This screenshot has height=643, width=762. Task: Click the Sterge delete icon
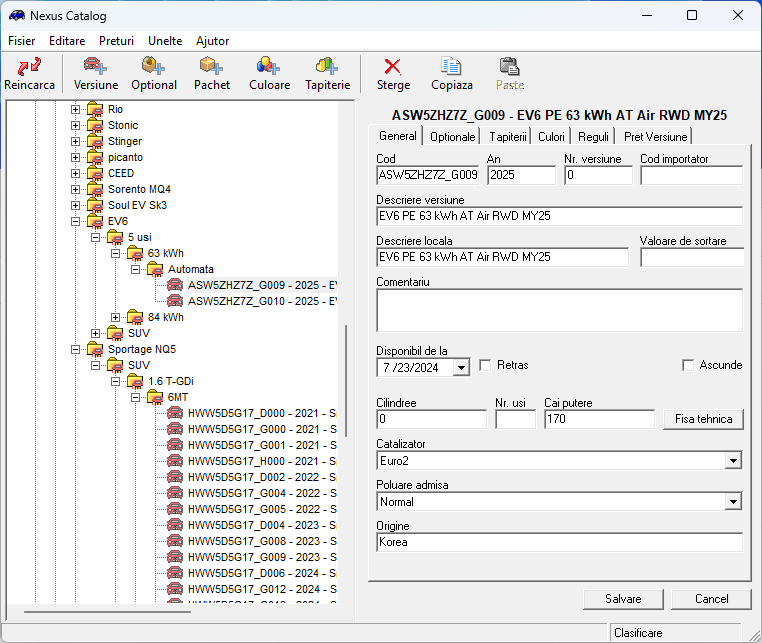tap(393, 66)
